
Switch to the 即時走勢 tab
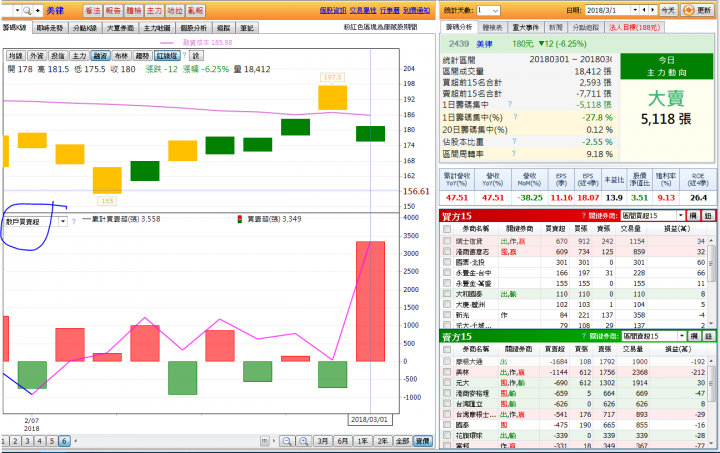pos(50,28)
